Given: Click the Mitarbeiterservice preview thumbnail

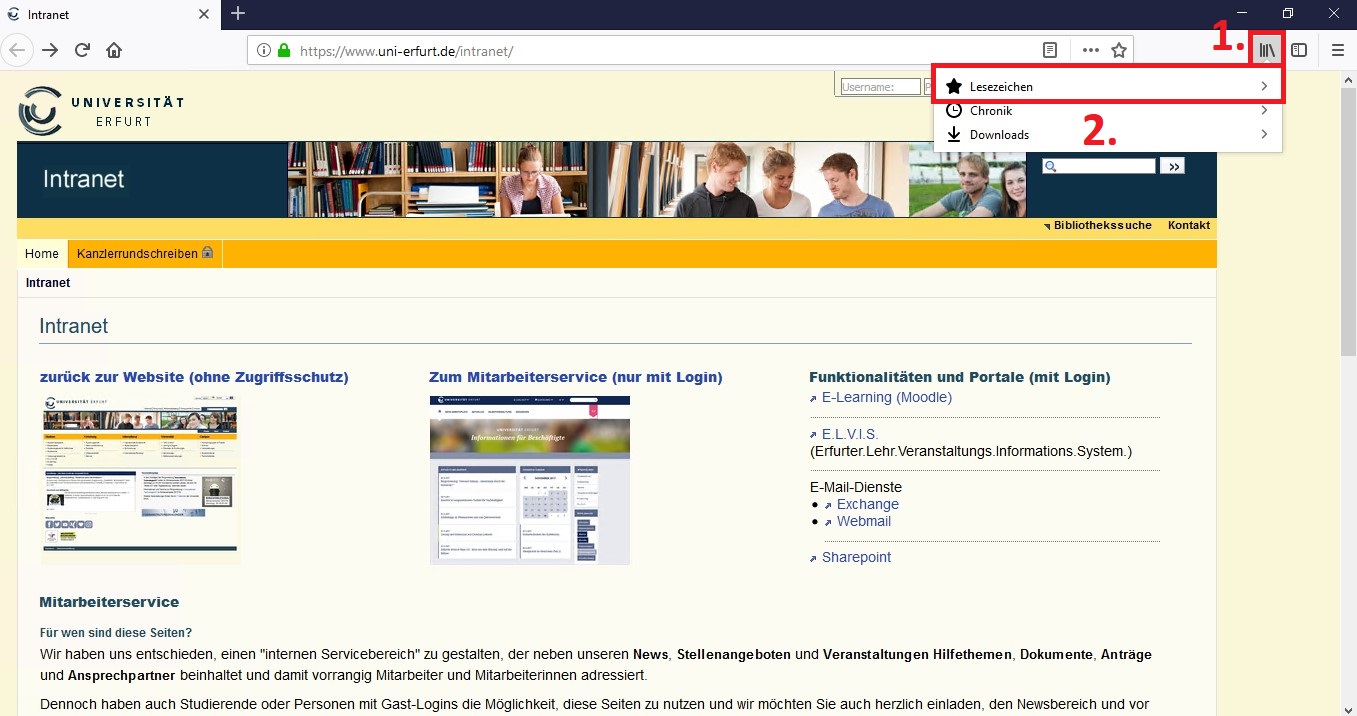Looking at the screenshot, I should pyautogui.click(x=530, y=480).
